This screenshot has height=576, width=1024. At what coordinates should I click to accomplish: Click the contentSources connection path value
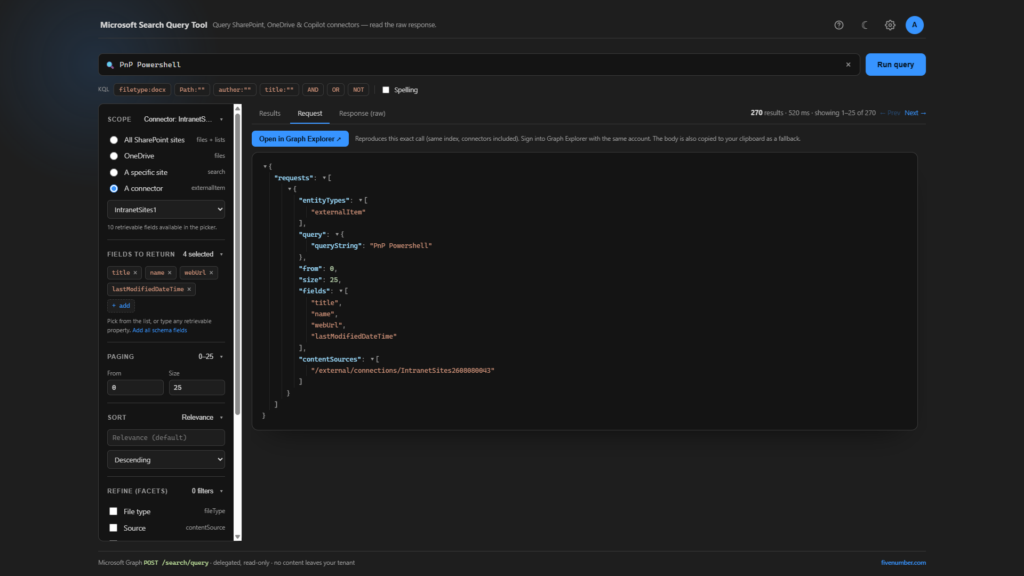403,370
